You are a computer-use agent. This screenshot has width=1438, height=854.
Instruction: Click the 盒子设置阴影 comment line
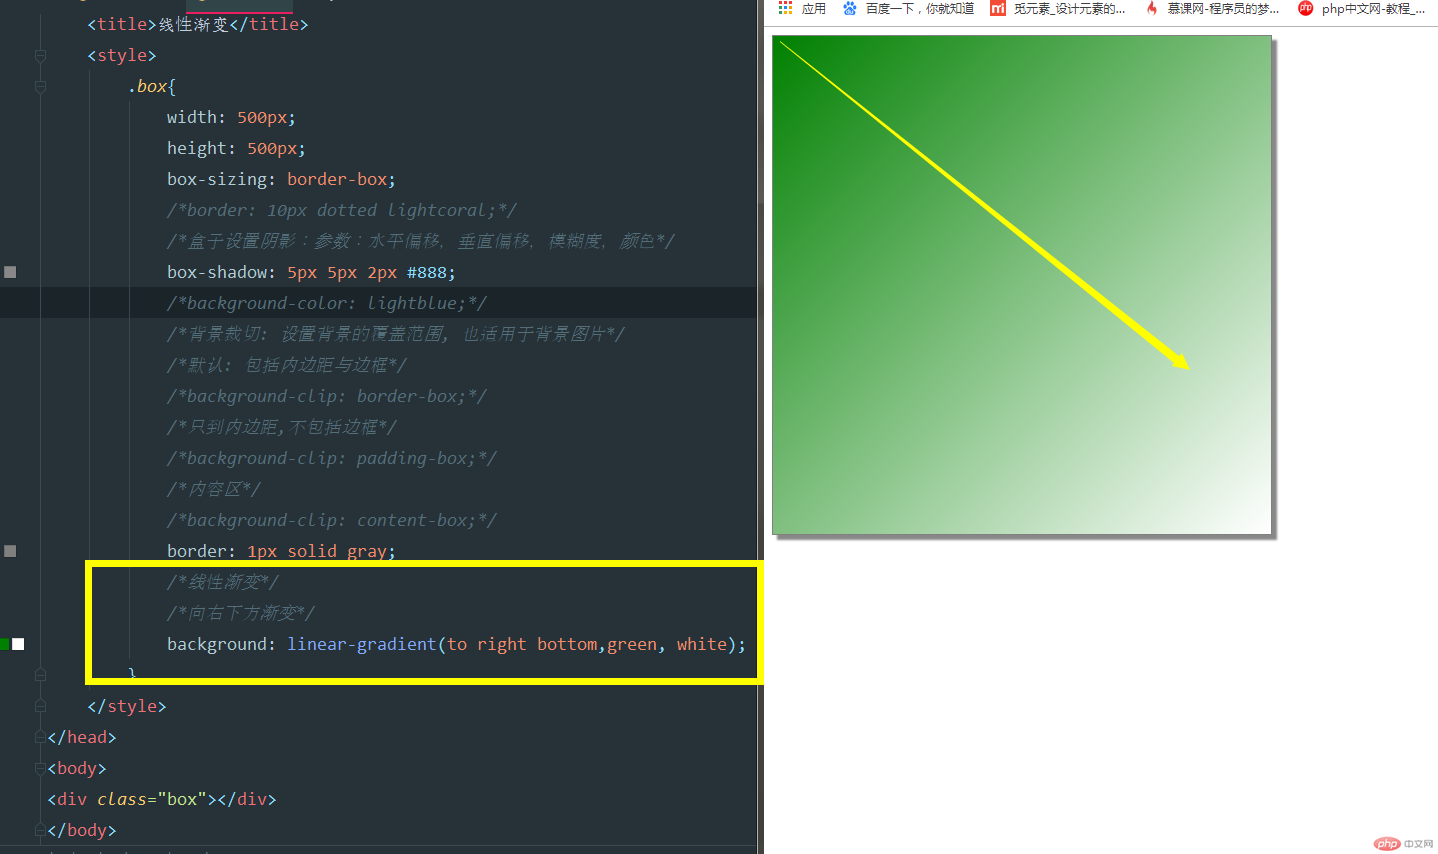click(420, 241)
